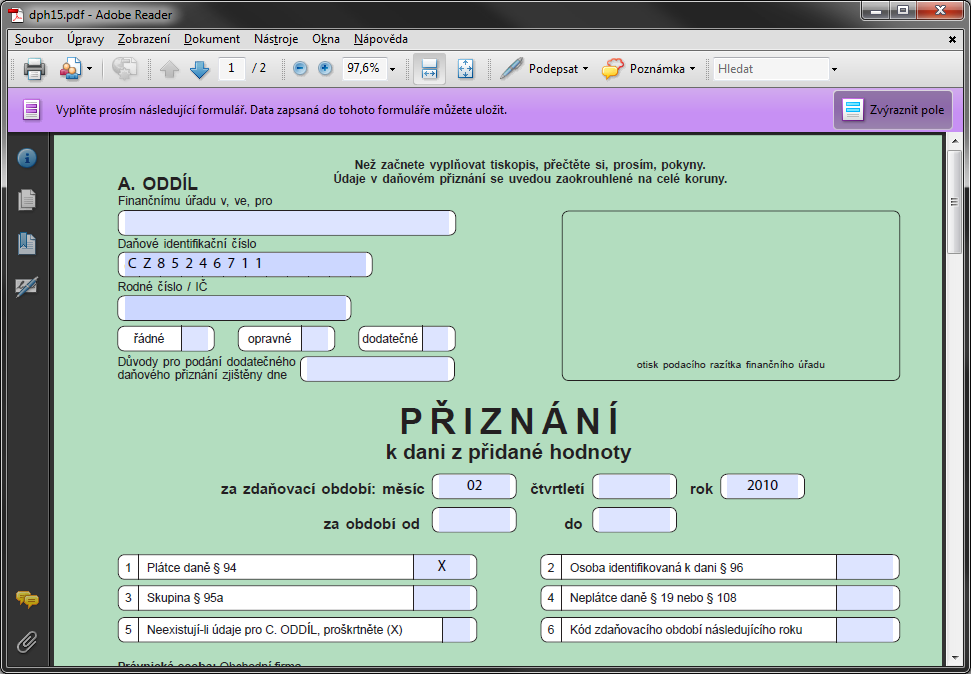Image resolution: width=971 pixels, height=674 pixels.
Task: Check the dodatečné box
Action: (438, 339)
